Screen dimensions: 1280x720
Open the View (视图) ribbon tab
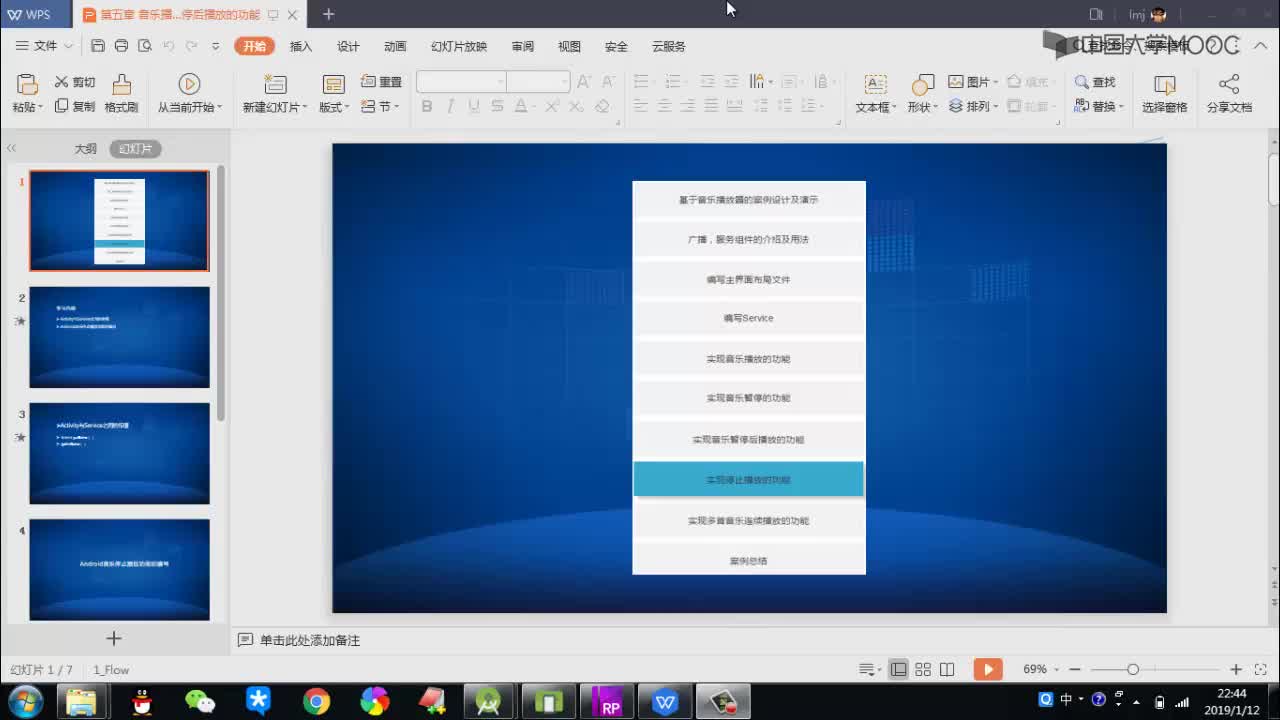coord(569,46)
